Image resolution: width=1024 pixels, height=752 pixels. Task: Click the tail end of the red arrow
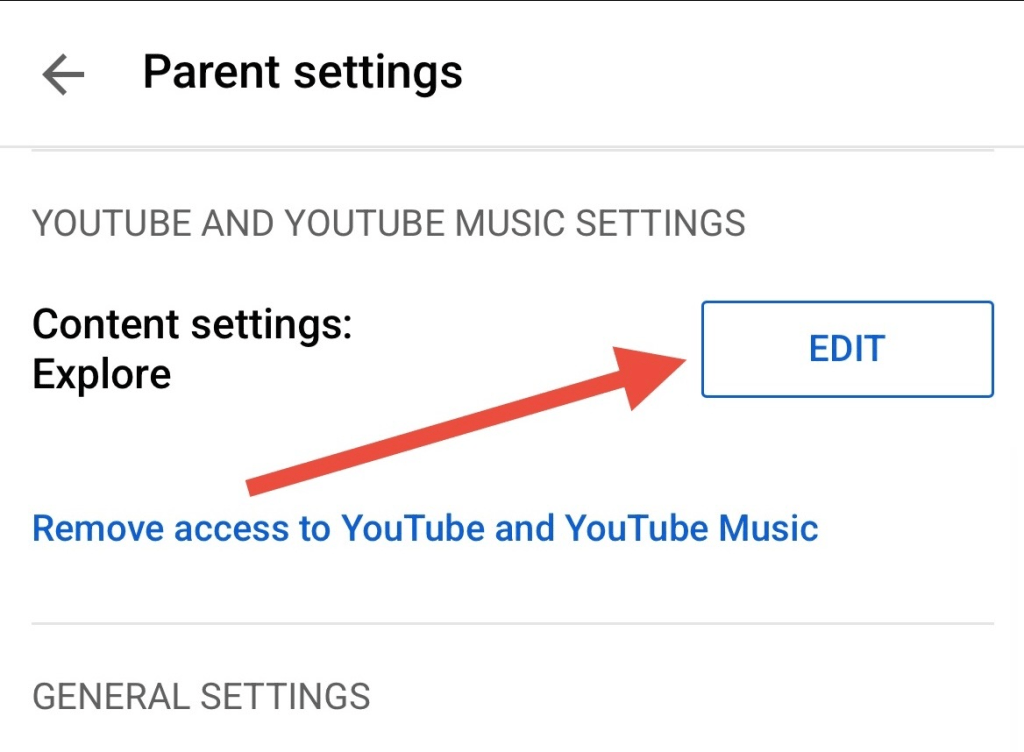[252, 487]
